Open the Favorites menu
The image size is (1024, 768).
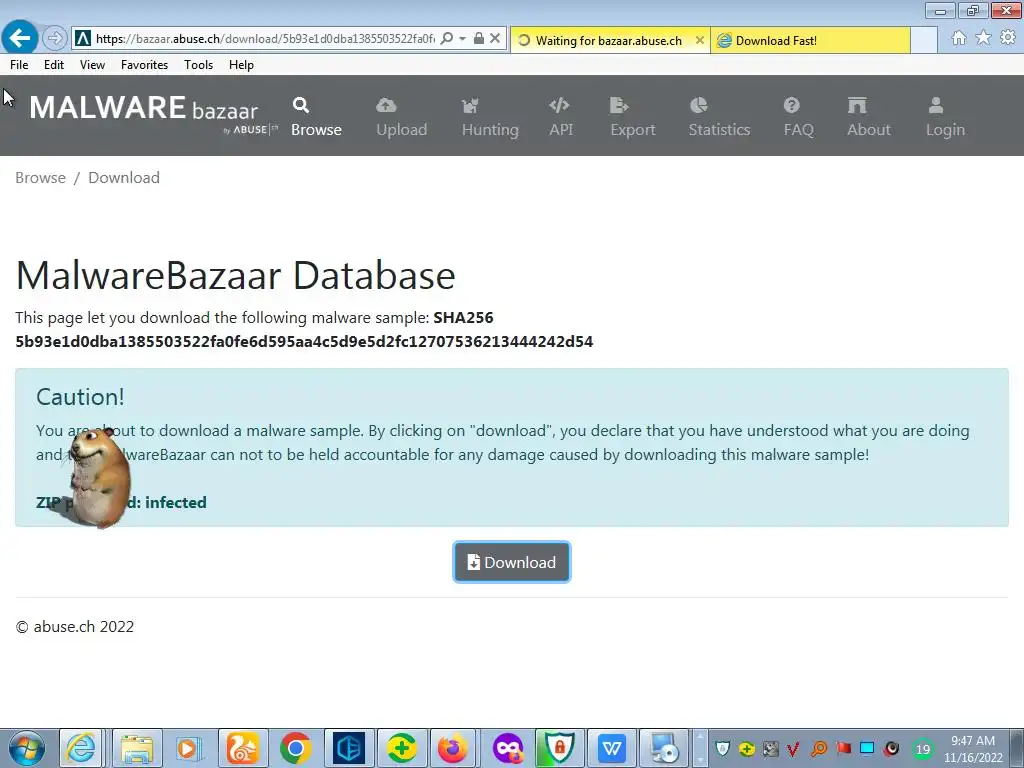click(144, 65)
